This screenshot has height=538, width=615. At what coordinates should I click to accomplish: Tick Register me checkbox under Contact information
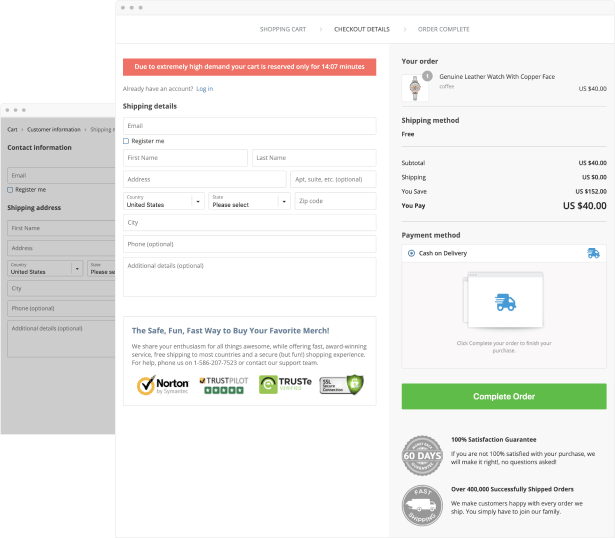click(10, 189)
